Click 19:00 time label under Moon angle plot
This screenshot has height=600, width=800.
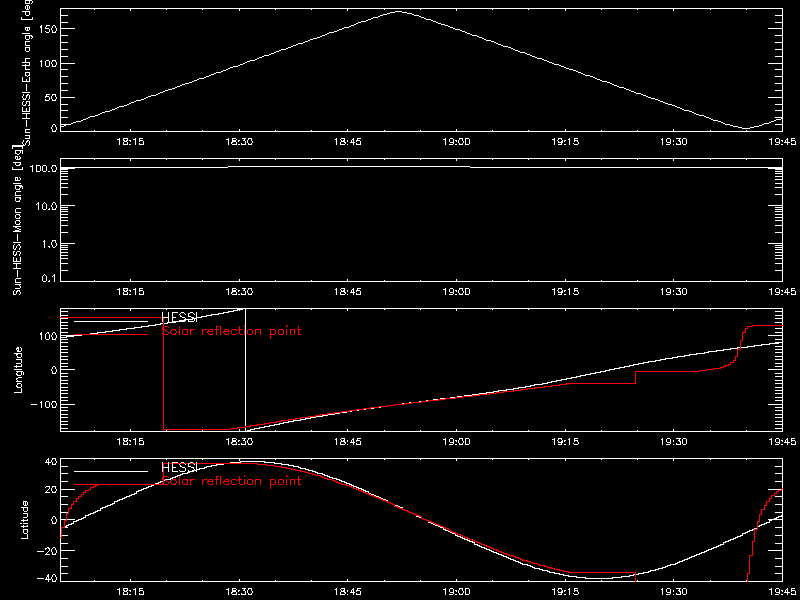[457, 292]
